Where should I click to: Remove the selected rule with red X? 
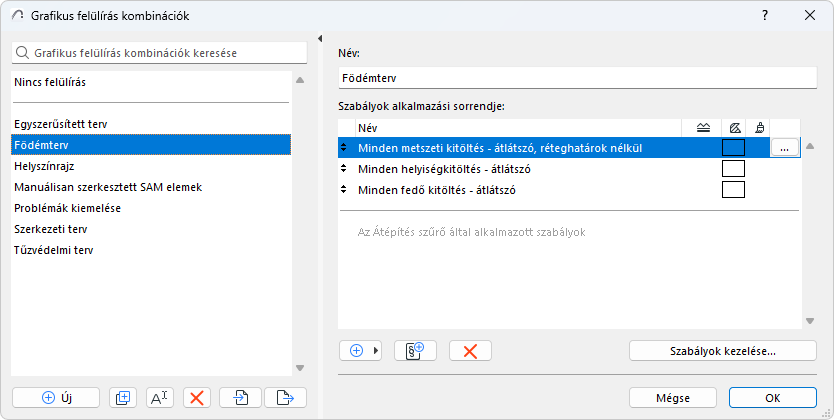coord(470,350)
